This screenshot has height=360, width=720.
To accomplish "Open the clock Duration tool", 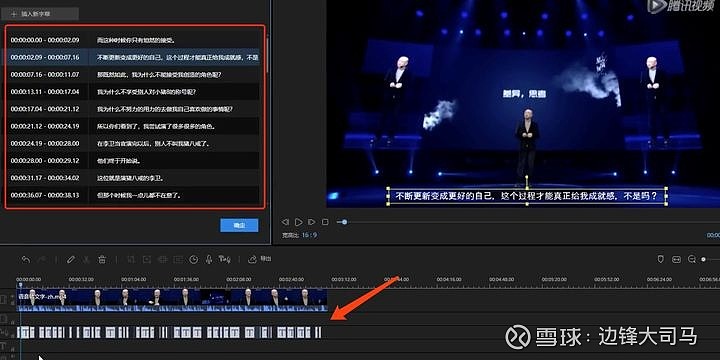I will [194, 259].
